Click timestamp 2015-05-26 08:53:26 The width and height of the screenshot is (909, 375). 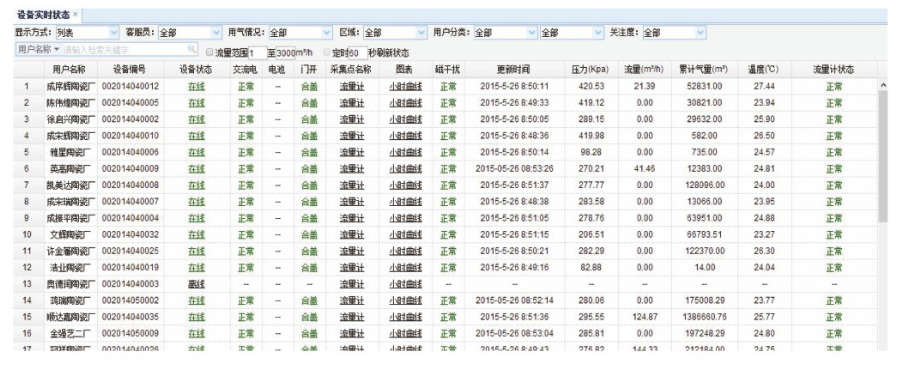[x=514, y=169]
